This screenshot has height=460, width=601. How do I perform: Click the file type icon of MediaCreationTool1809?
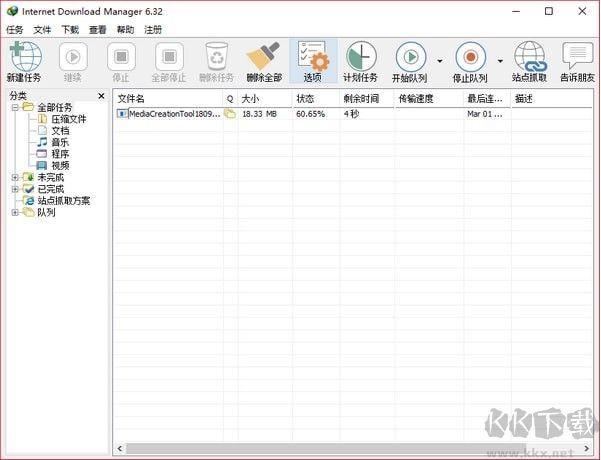122,113
